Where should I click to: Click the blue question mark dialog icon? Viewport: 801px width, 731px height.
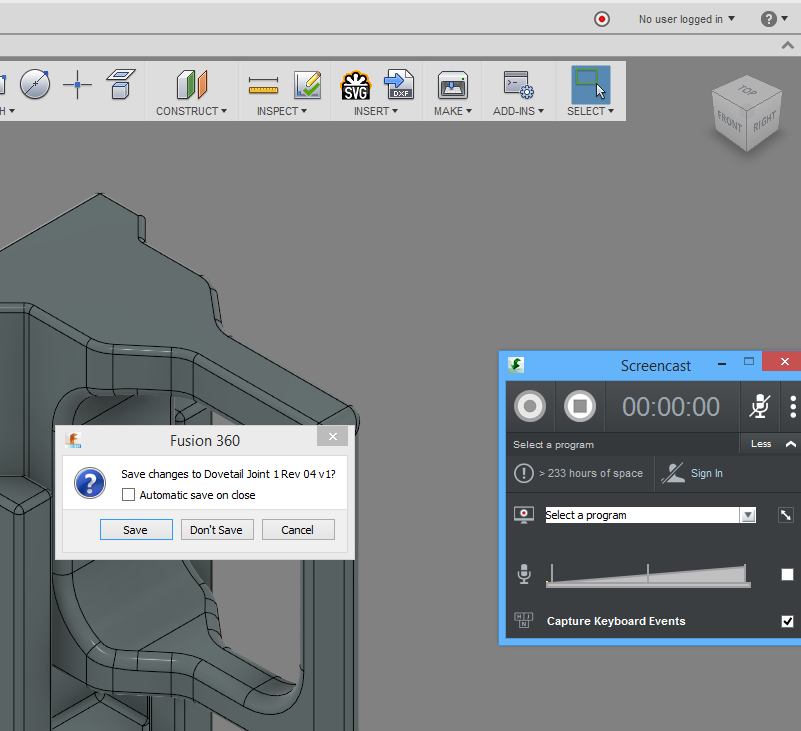click(90, 483)
